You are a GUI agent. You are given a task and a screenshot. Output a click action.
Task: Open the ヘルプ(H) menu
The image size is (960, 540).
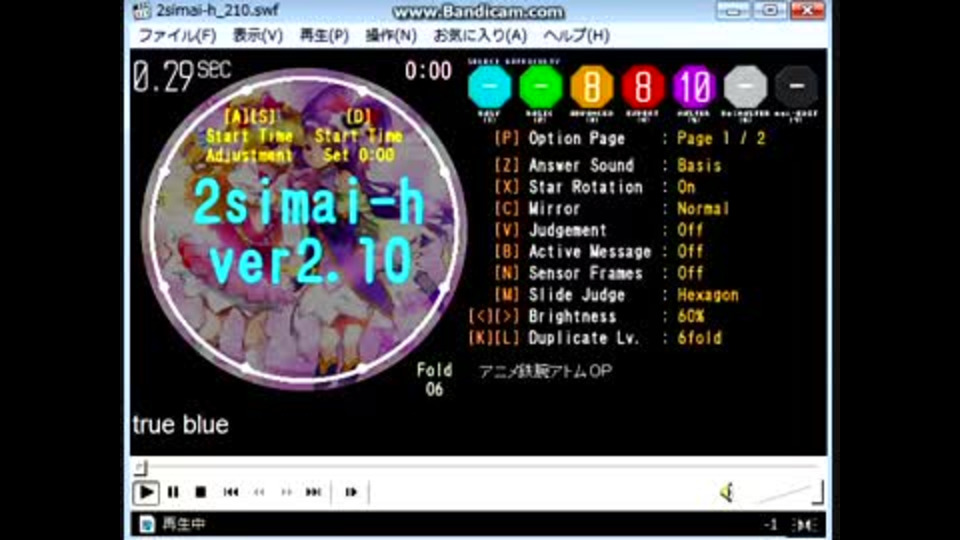tap(576, 36)
